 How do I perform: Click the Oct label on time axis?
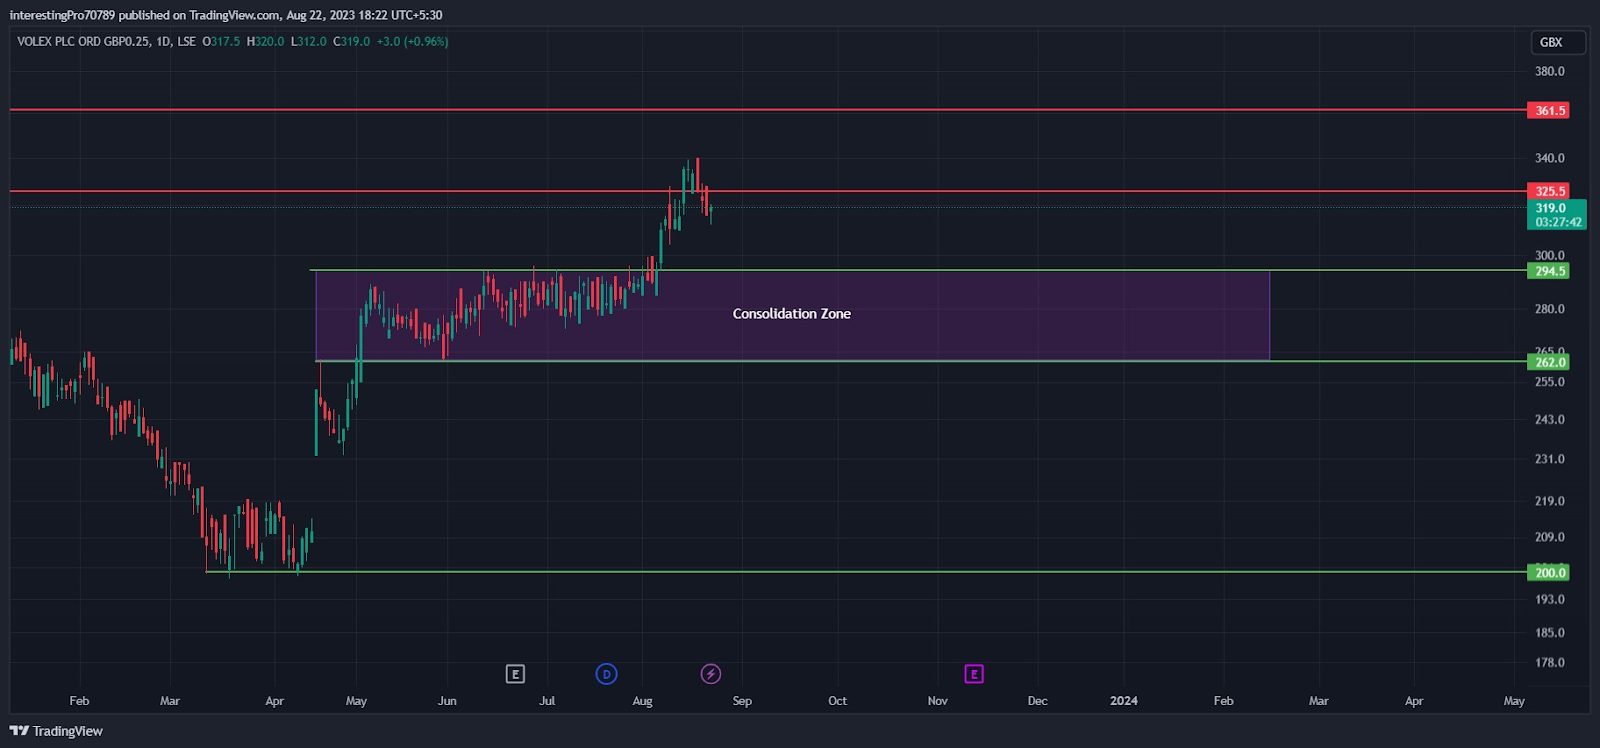pyautogui.click(x=837, y=701)
